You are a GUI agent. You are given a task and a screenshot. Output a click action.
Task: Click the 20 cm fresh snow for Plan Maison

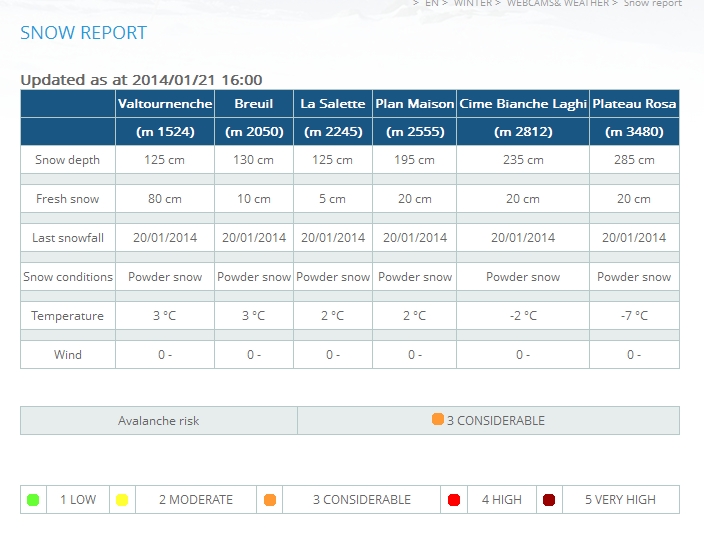click(414, 199)
